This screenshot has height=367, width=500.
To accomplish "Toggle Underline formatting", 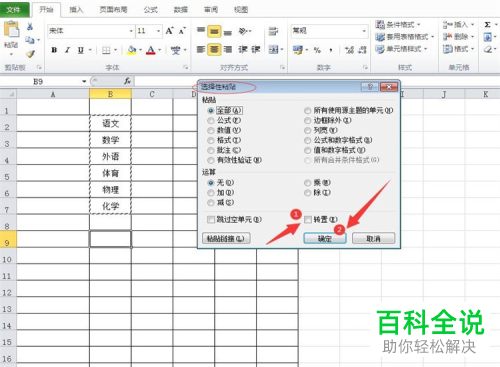I will 80,50.
